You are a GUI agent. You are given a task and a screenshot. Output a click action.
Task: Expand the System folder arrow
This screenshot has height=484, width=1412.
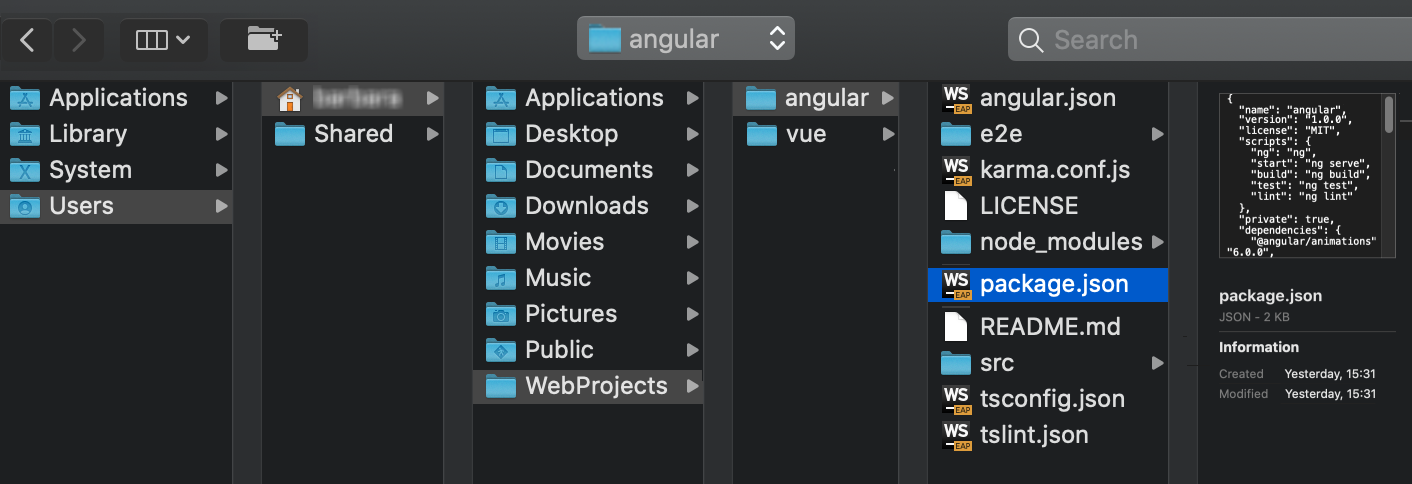(x=221, y=170)
